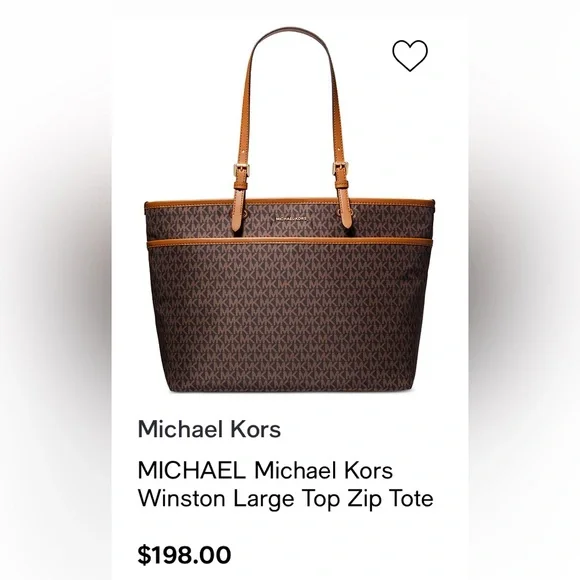Screen dimensions: 580x580
Task: Open the Michael Kors brand link
Action: point(209,429)
